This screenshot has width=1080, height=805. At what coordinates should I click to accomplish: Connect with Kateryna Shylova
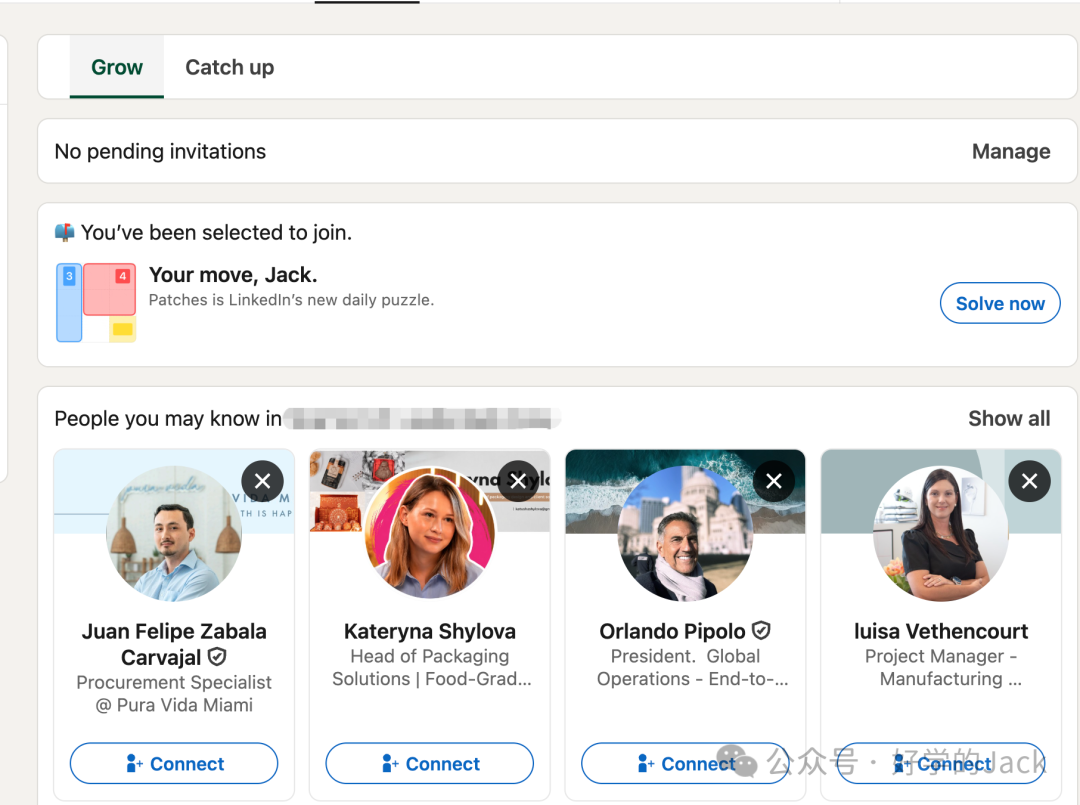430,763
